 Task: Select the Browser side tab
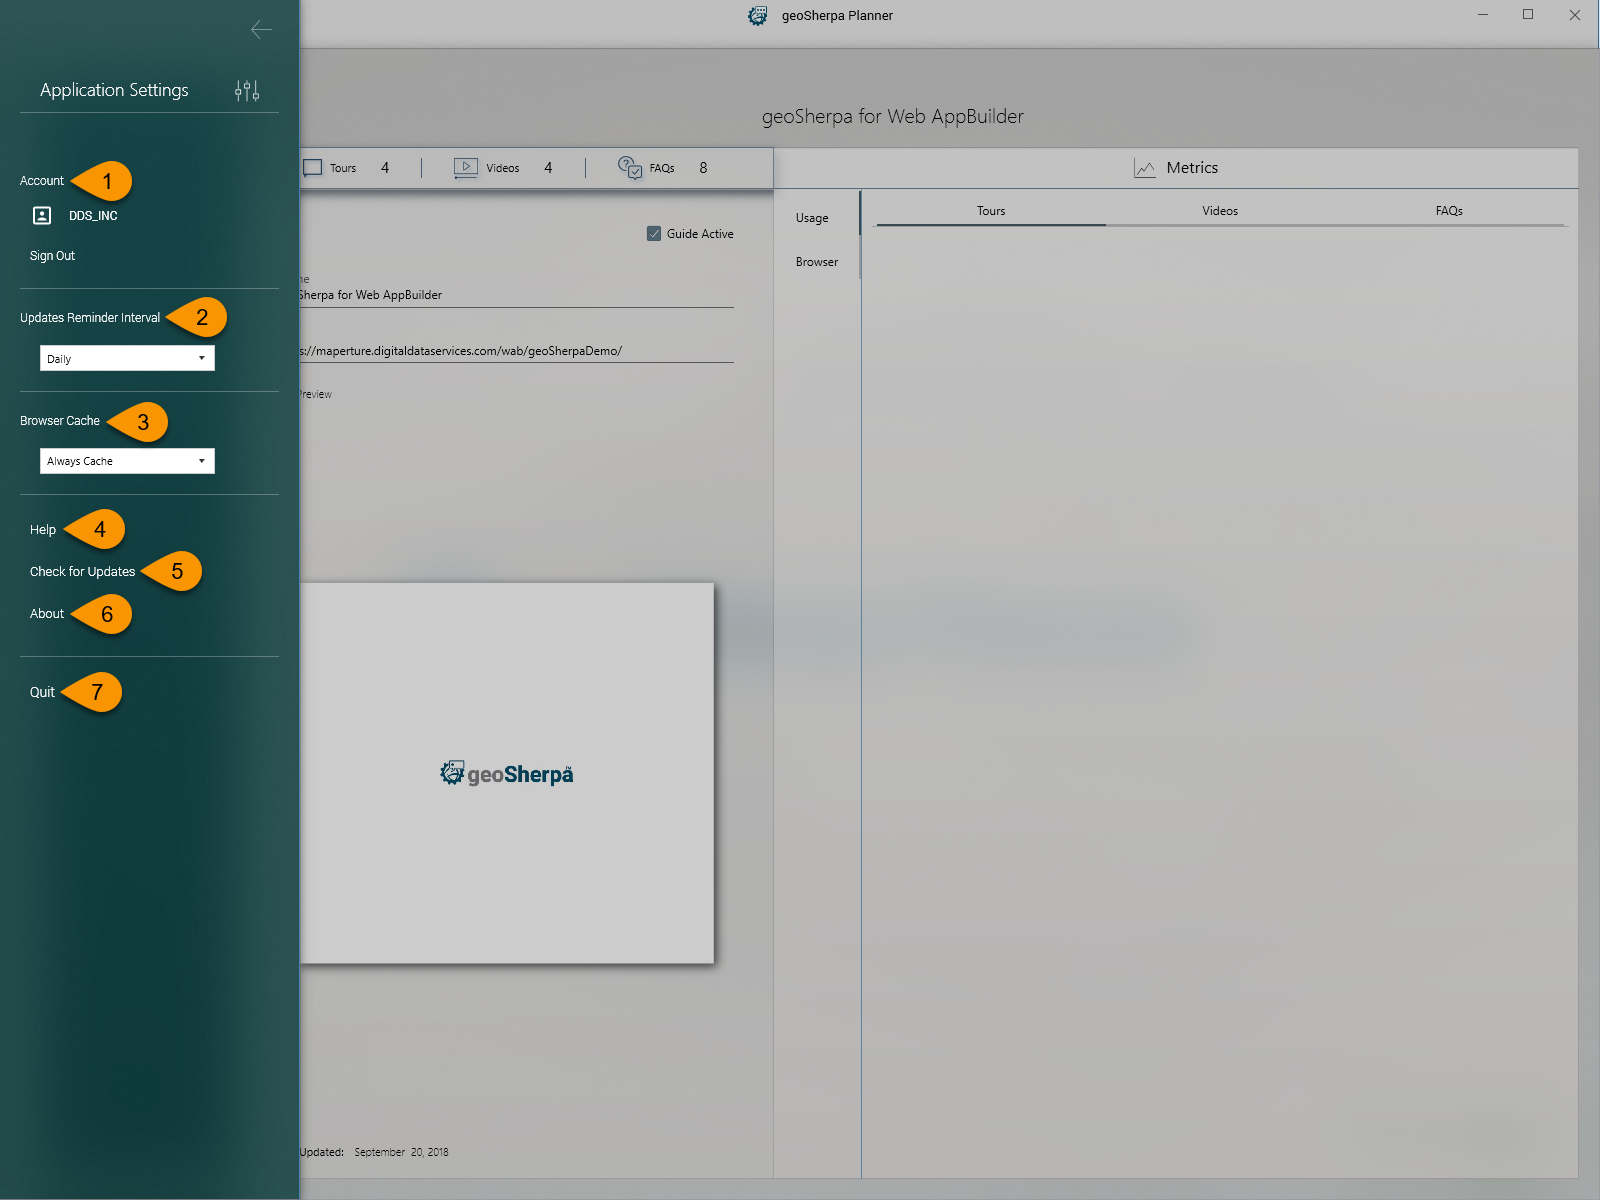(817, 262)
